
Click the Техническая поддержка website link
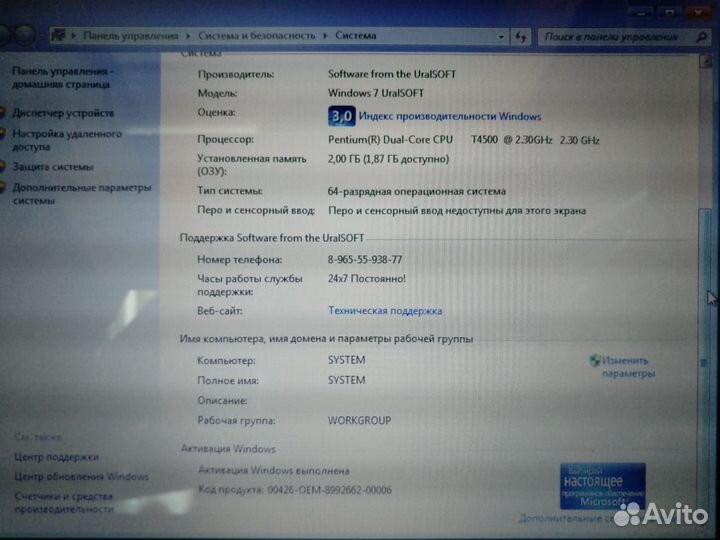click(385, 311)
